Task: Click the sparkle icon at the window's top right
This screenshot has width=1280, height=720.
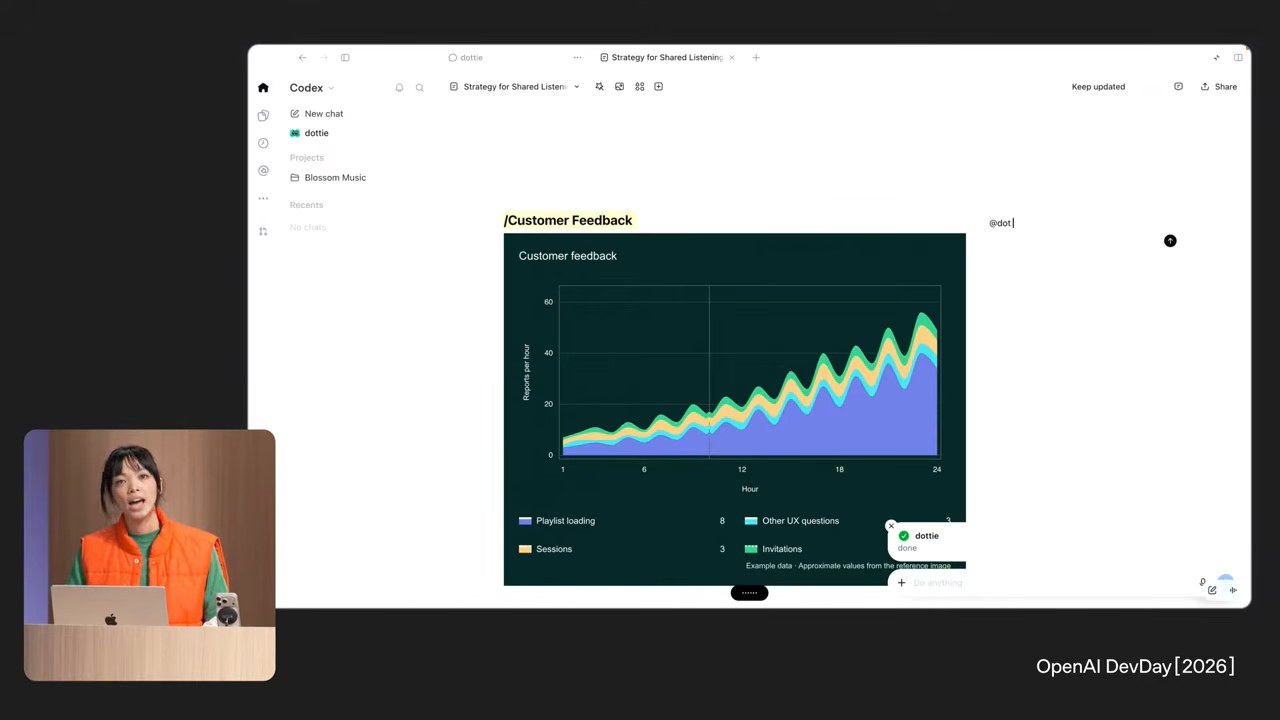Action: 1216,58
